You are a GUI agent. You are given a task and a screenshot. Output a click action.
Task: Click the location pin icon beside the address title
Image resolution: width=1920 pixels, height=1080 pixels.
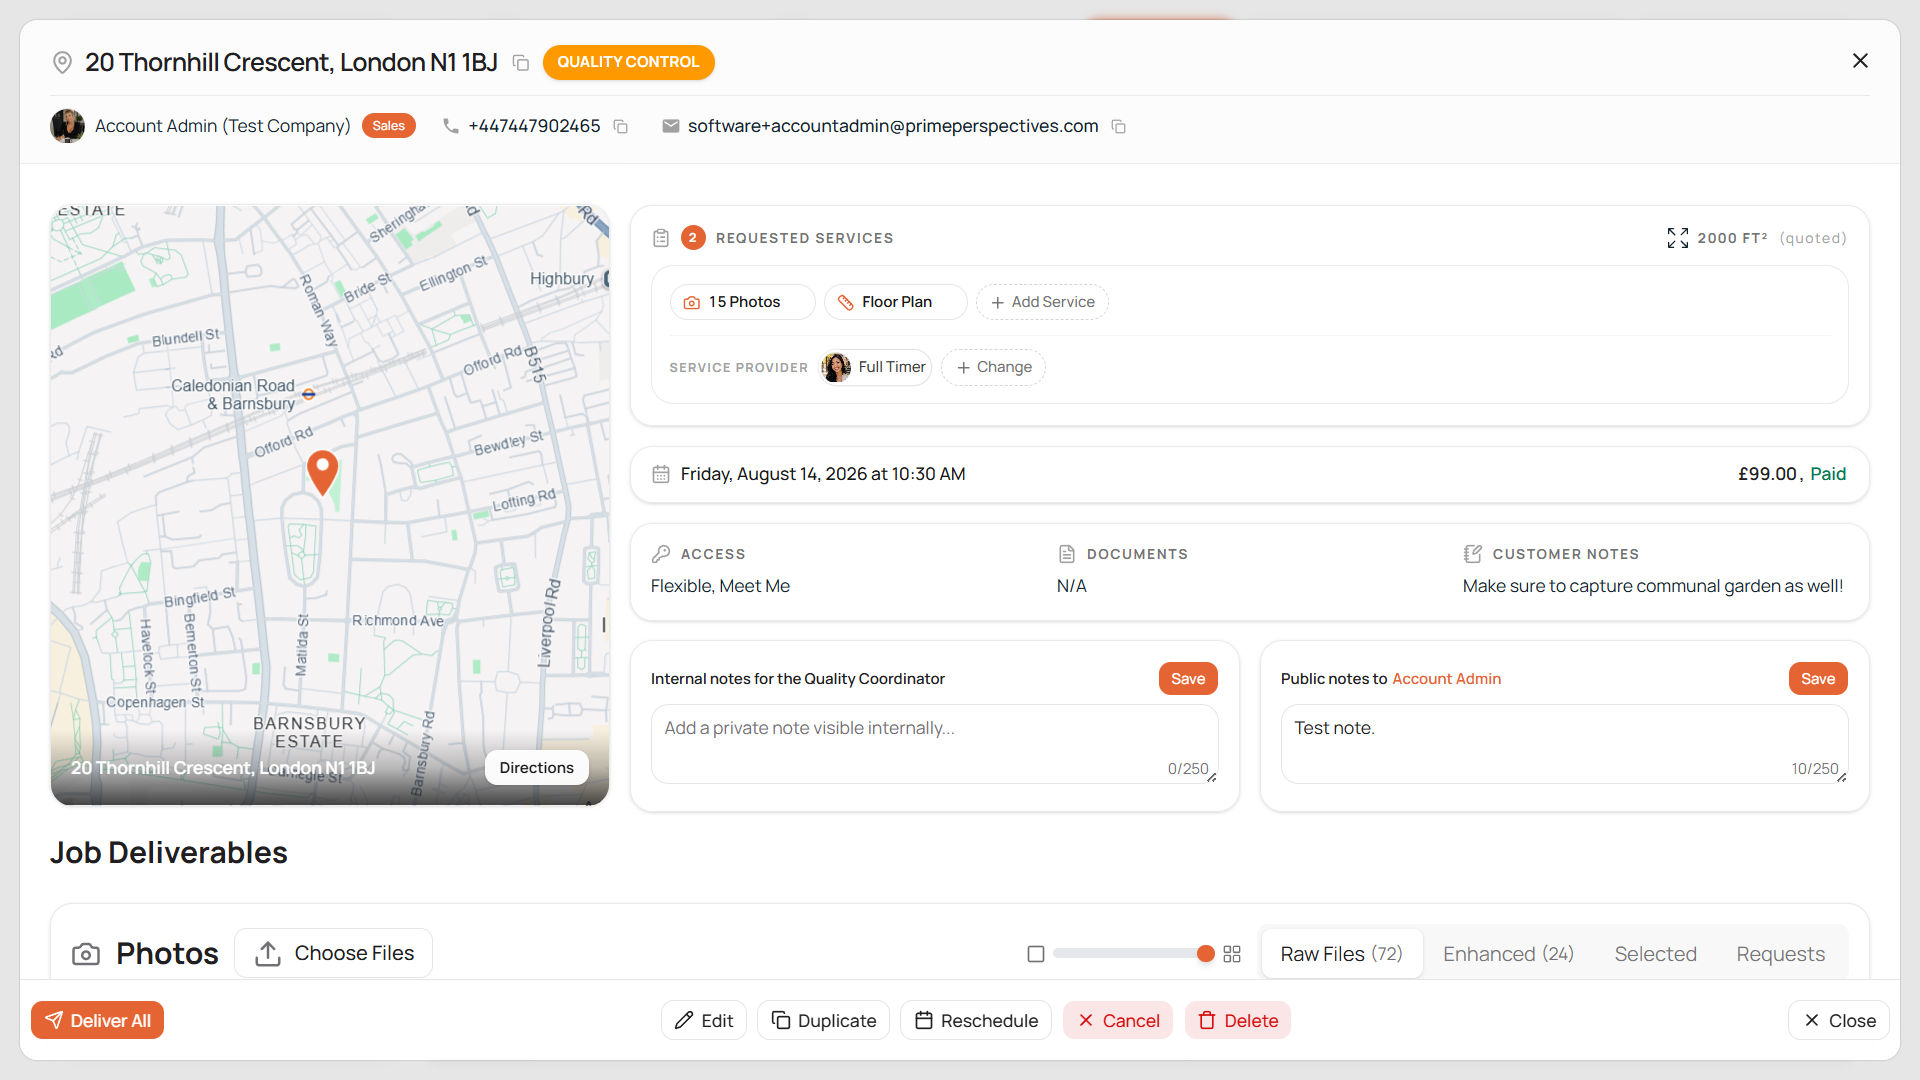point(62,63)
